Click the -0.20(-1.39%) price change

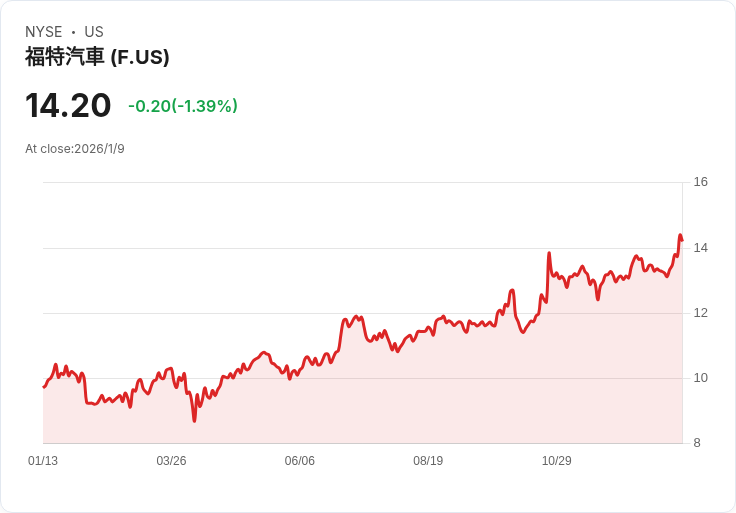point(183,106)
